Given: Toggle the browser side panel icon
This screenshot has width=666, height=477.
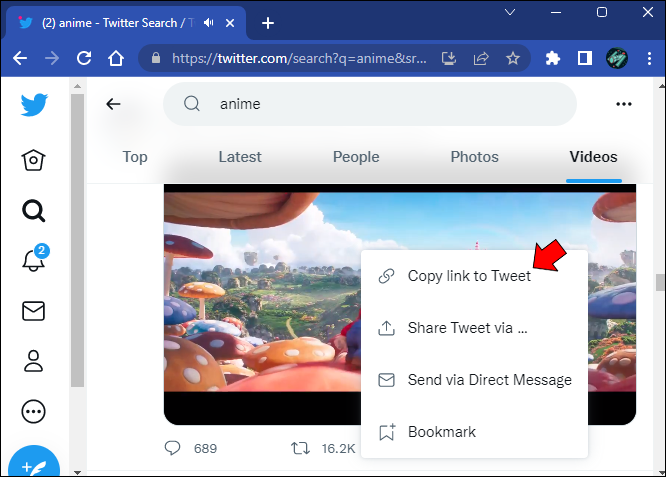Looking at the screenshot, I should [585, 58].
